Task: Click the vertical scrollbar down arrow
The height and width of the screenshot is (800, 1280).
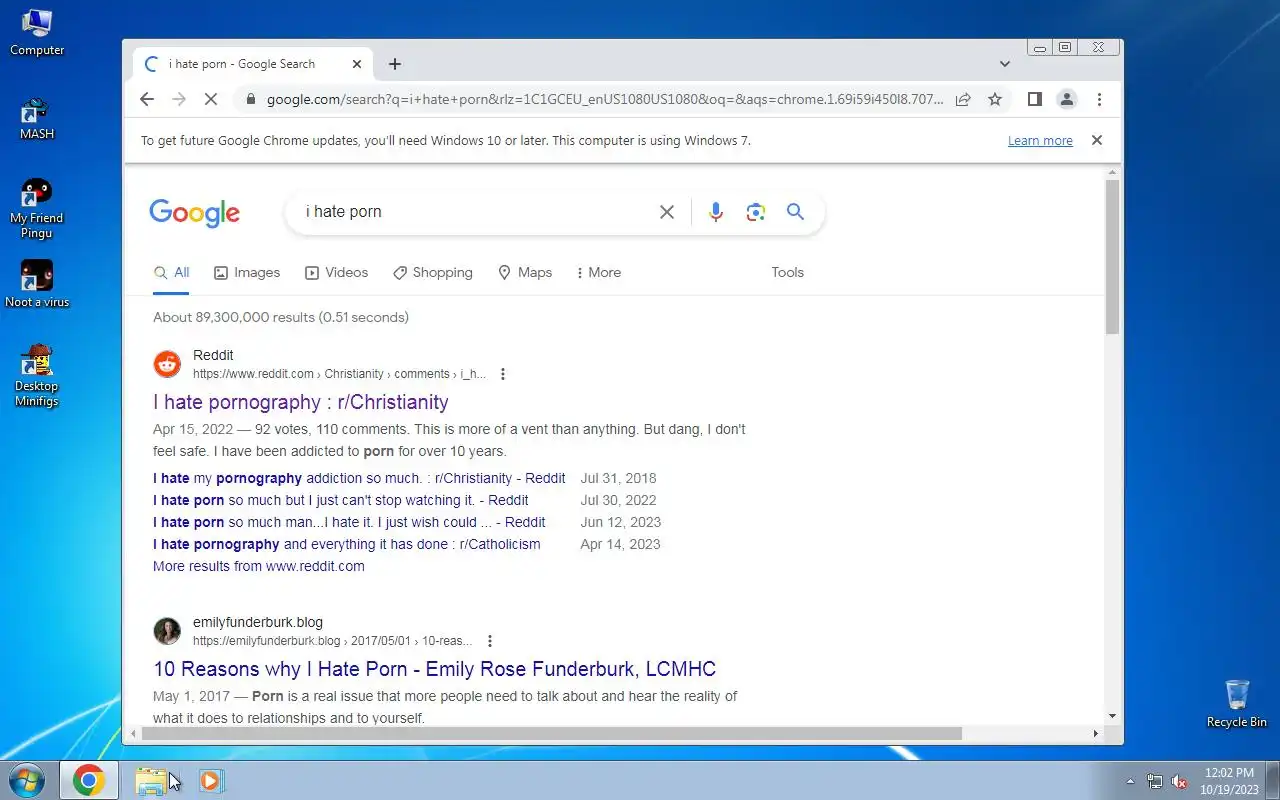Action: click(x=1112, y=716)
